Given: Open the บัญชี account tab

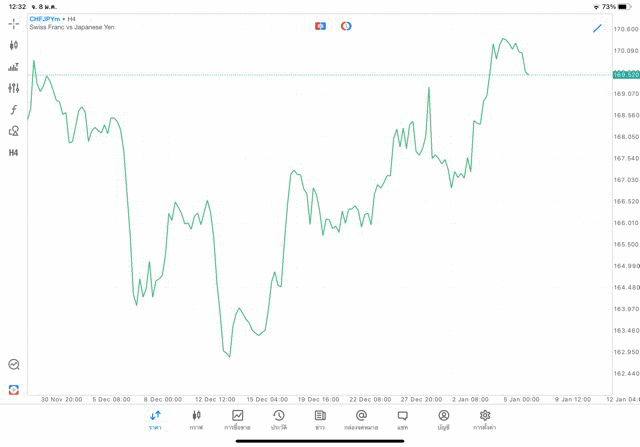Looking at the screenshot, I should click(443, 419).
